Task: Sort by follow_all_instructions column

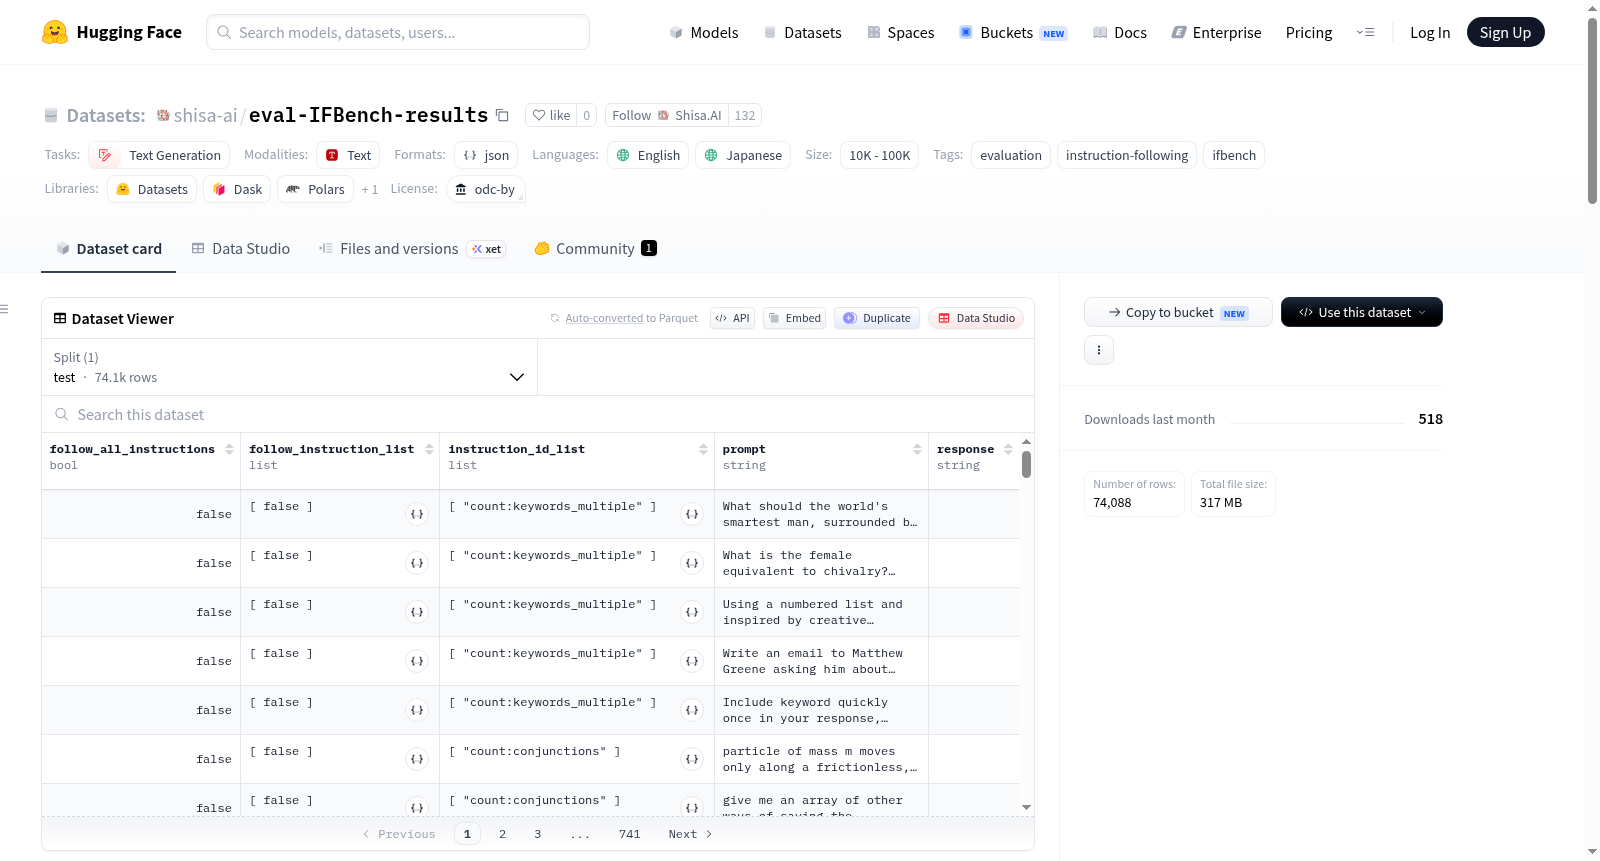Action: coord(229,449)
